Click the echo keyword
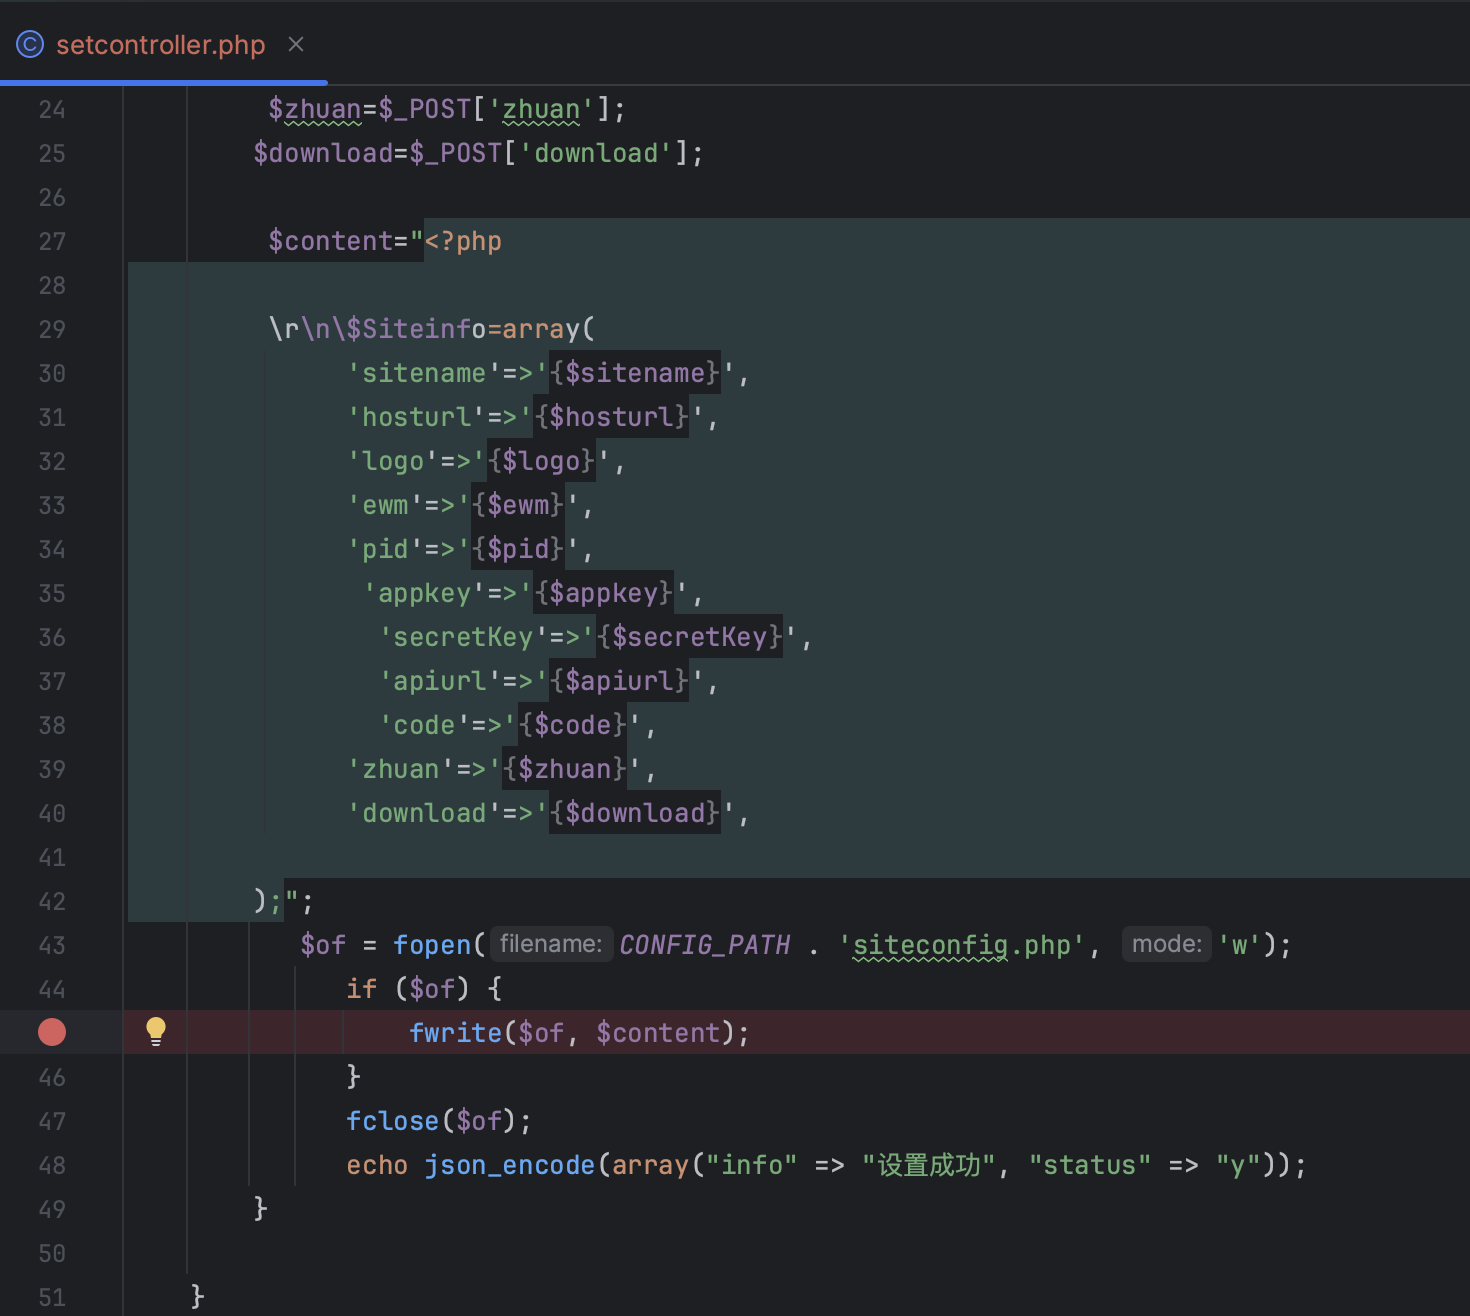The width and height of the screenshot is (1470, 1316). (377, 1165)
